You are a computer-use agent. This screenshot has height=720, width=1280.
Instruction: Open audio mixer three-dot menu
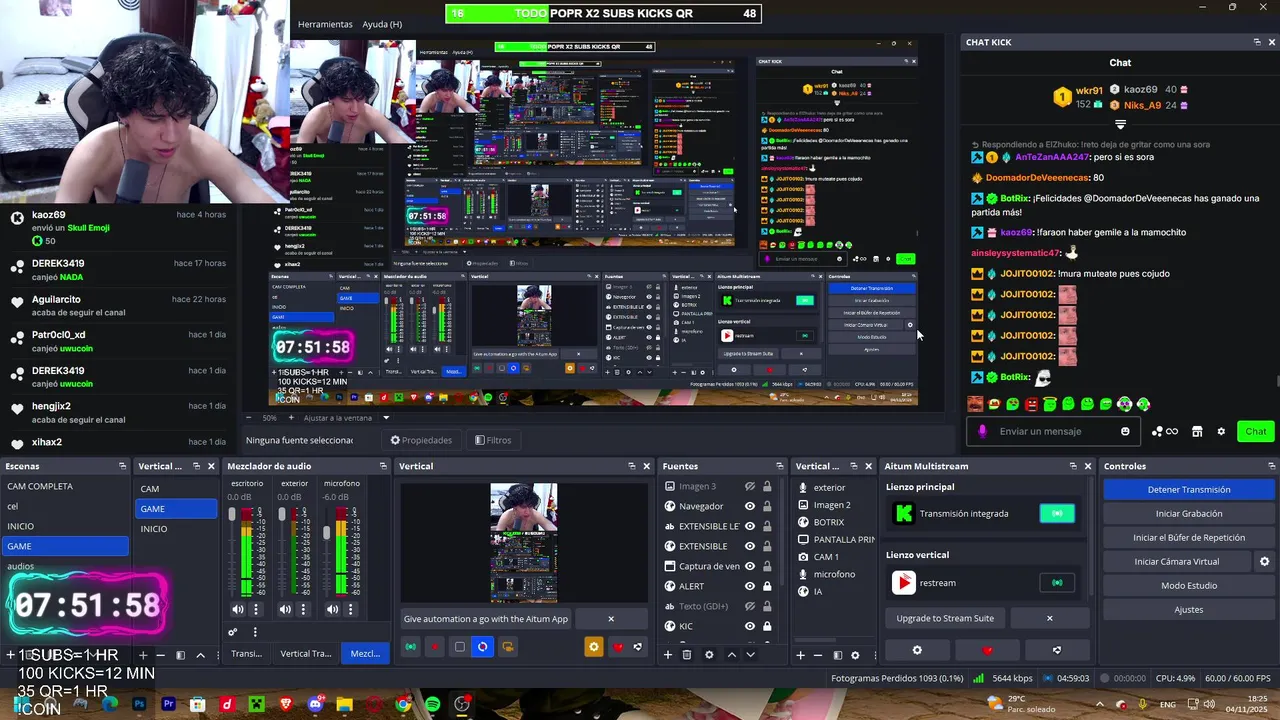pos(255,632)
